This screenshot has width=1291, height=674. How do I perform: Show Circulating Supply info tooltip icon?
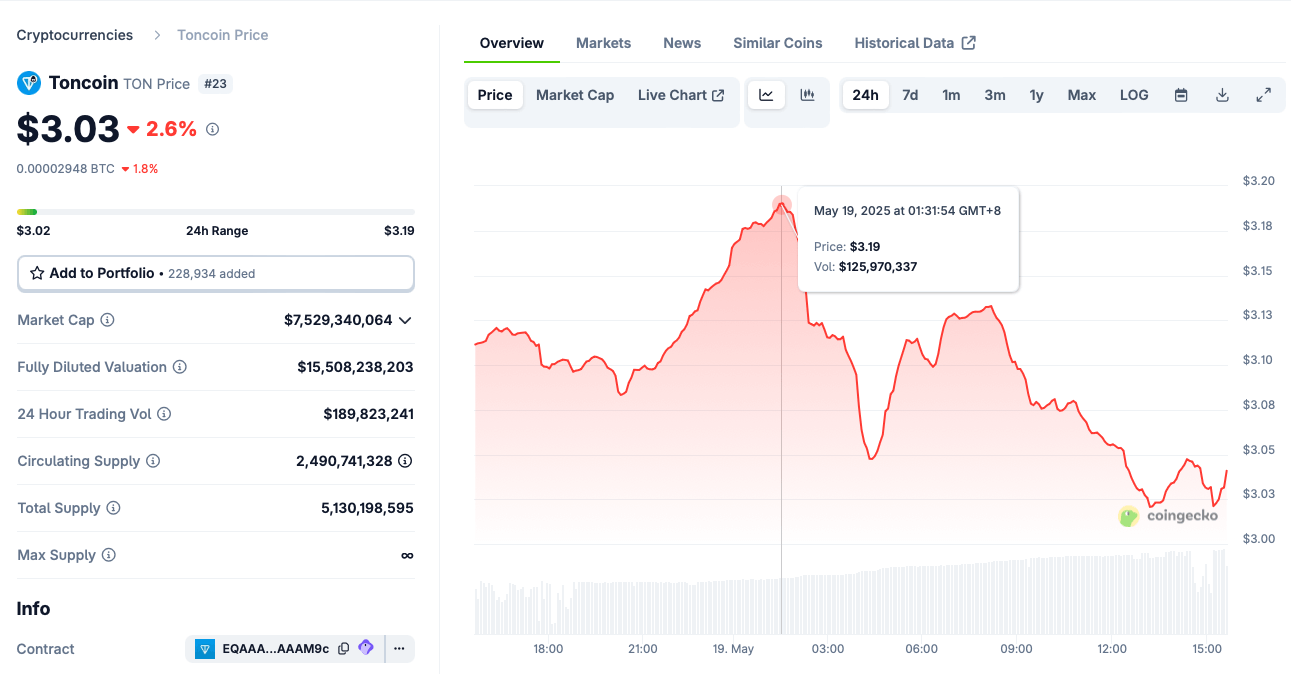pos(153,461)
